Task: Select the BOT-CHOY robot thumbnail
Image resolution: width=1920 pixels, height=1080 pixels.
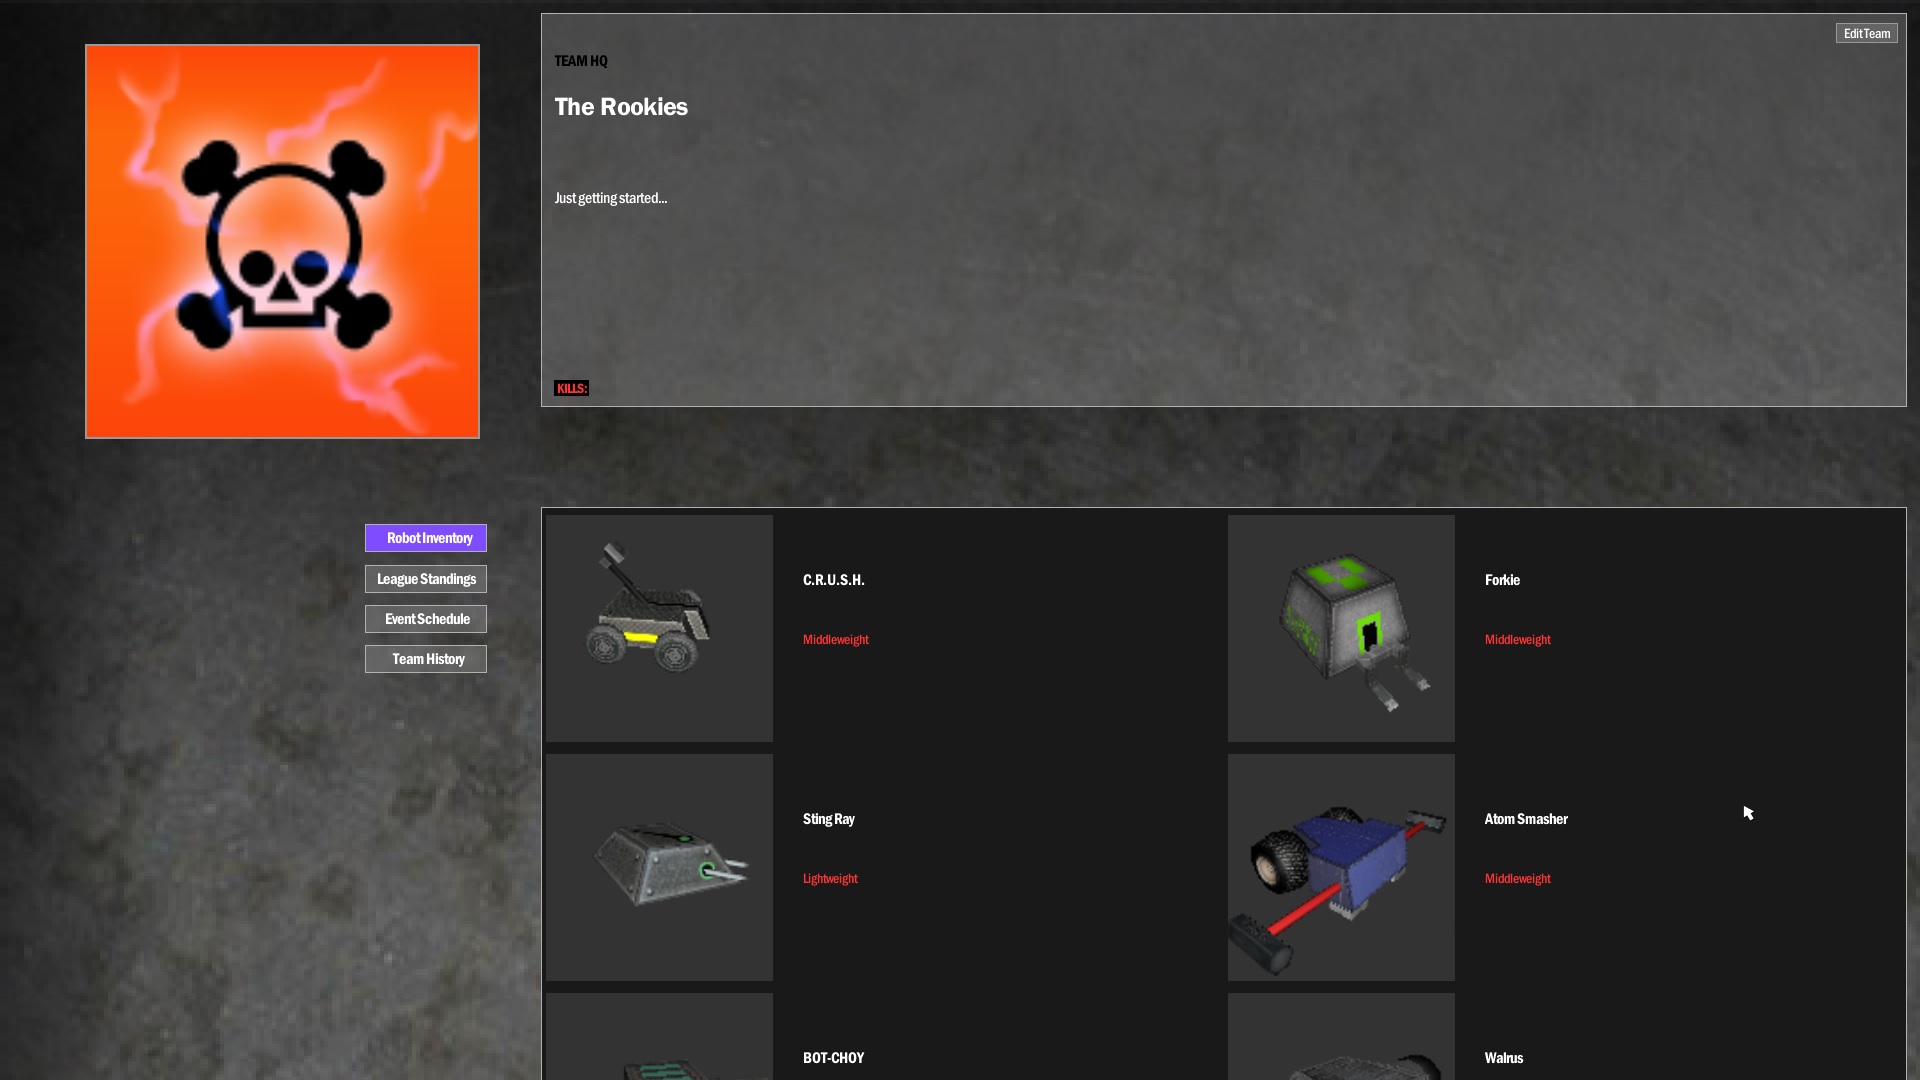Action: click(659, 1040)
